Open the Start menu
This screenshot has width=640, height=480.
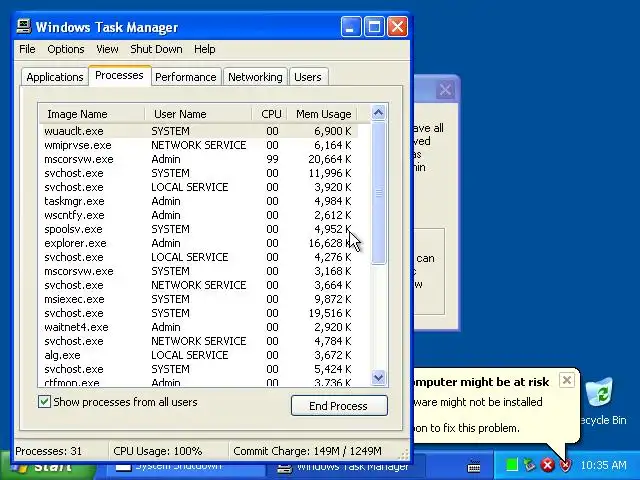click(47, 468)
